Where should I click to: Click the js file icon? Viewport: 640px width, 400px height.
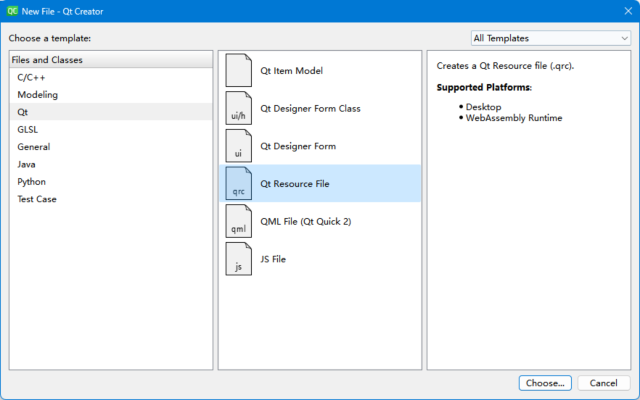[239, 259]
